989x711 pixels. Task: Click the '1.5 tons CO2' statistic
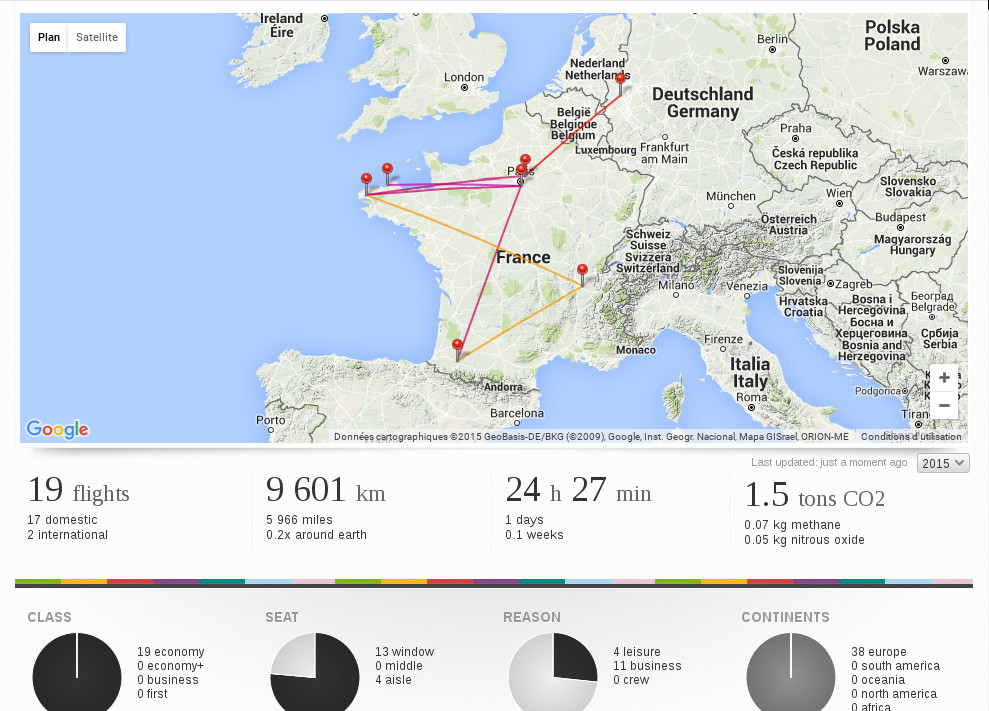tap(814, 495)
